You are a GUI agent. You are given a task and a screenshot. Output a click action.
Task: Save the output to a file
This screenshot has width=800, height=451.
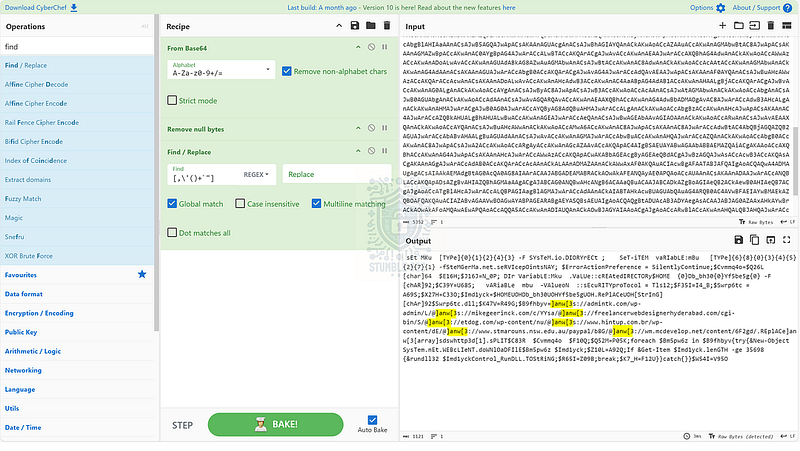tap(738, 240)
